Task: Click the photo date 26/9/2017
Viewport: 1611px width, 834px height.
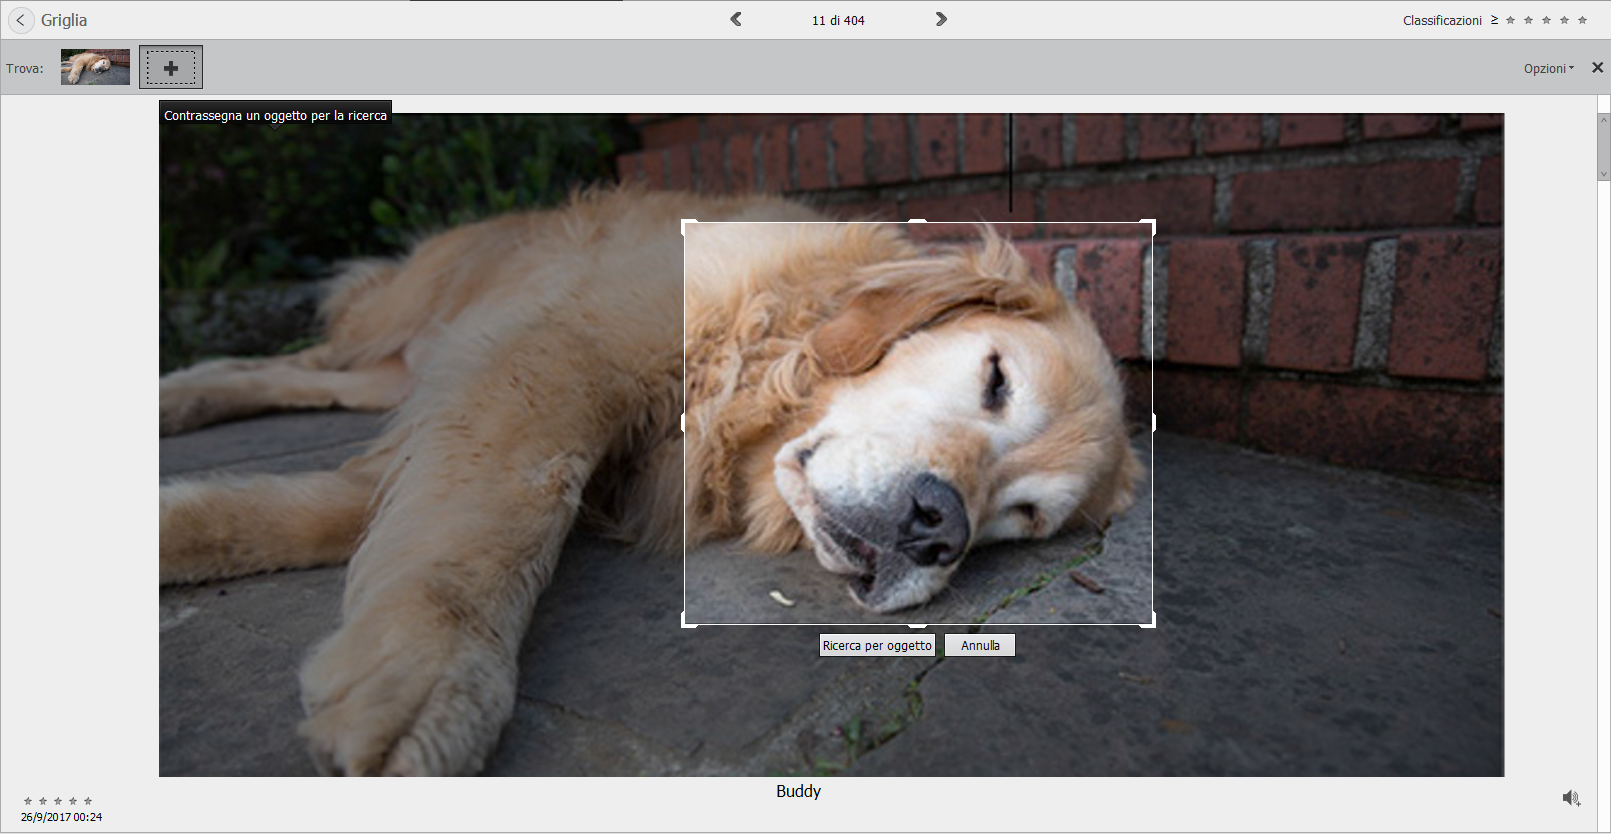Action: [x=61, y=817]
